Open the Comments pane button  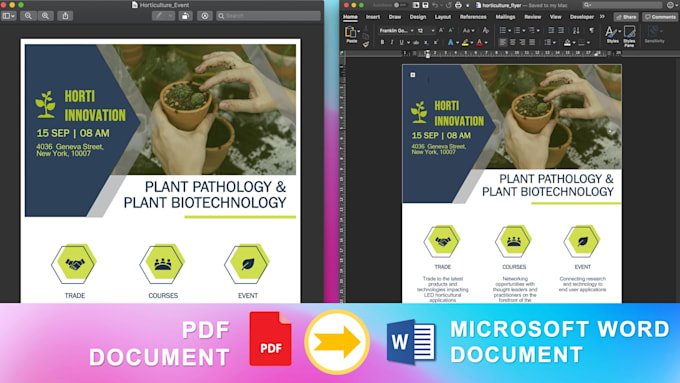(660, 17)
